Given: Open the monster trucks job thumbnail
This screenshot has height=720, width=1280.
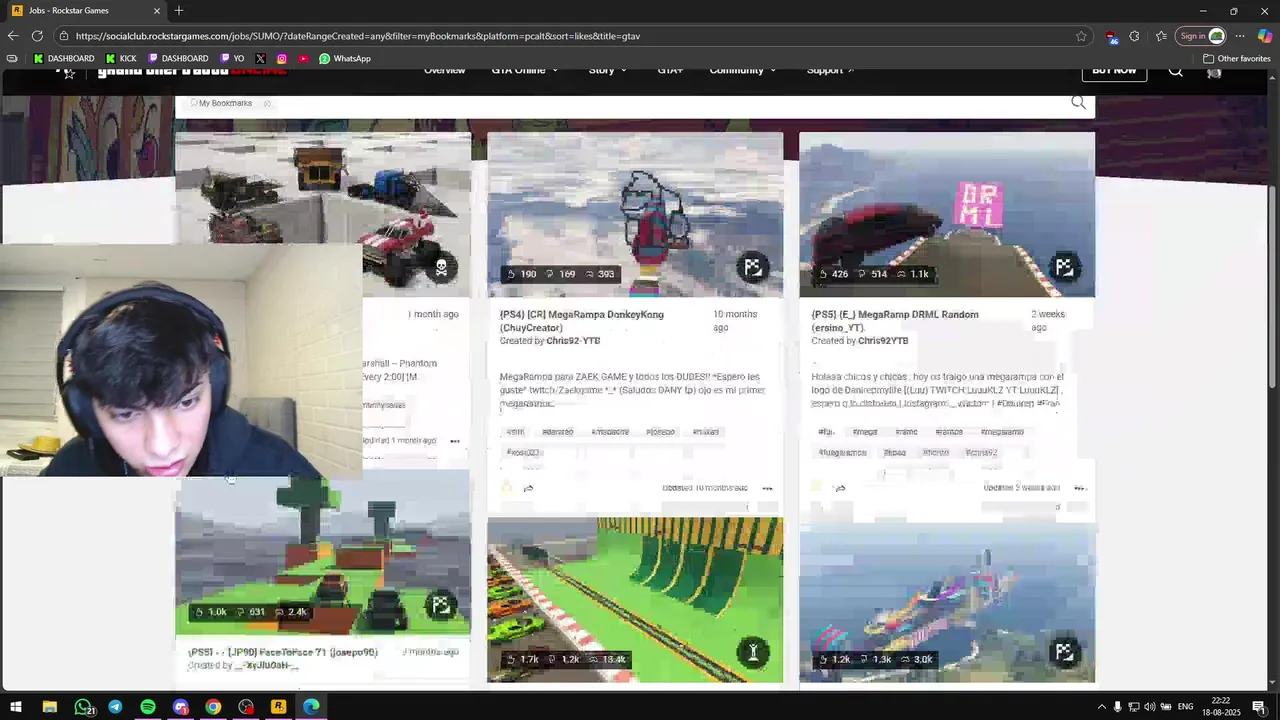Looking at the screenshot, I should click(x=323, y=188).
